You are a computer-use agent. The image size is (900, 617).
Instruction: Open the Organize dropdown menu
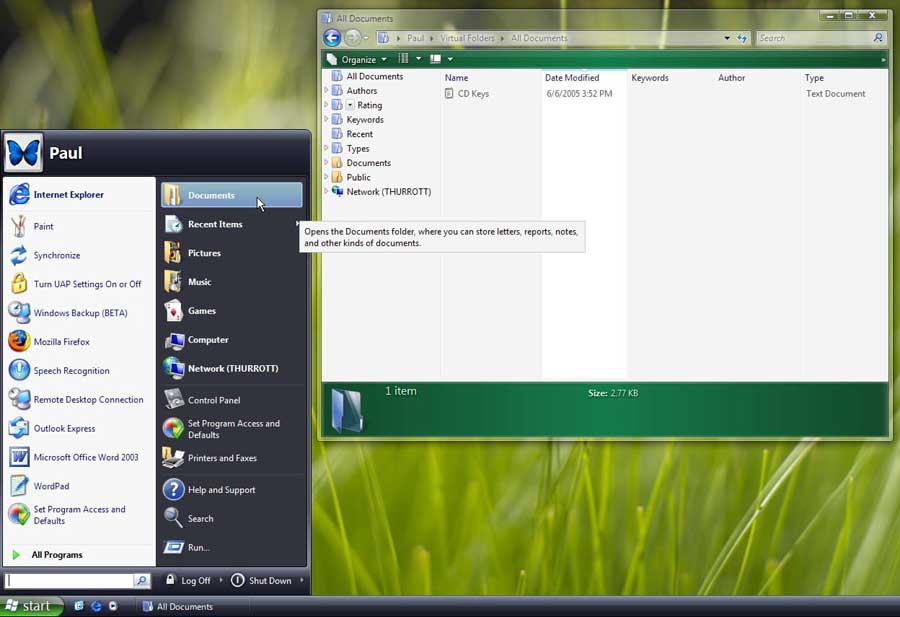point(357,59)
